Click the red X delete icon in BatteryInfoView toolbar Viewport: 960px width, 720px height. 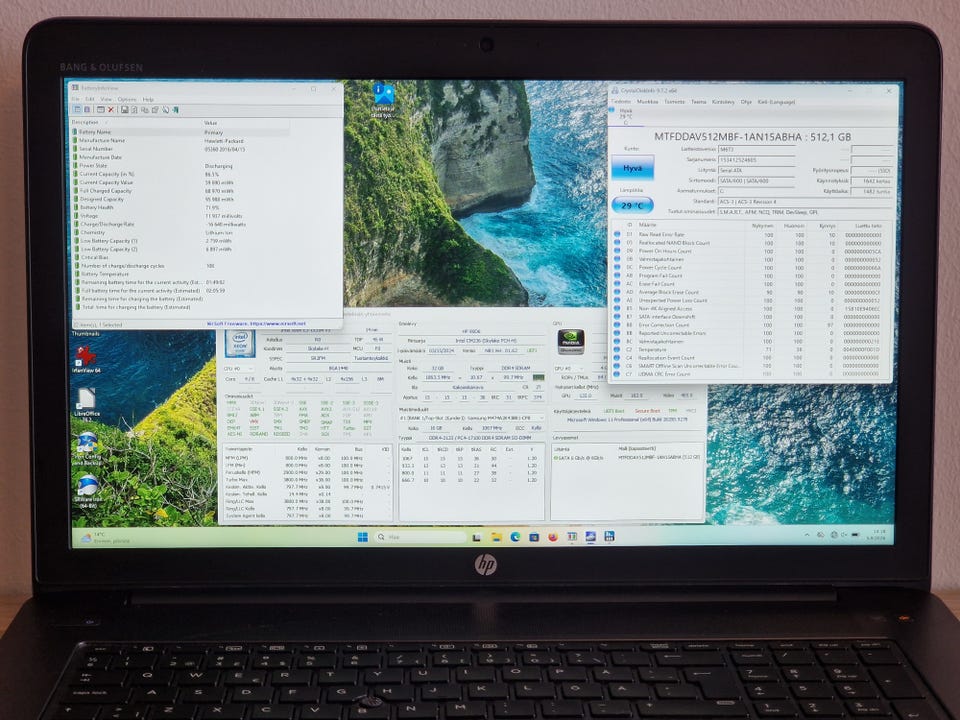[110, 110]
